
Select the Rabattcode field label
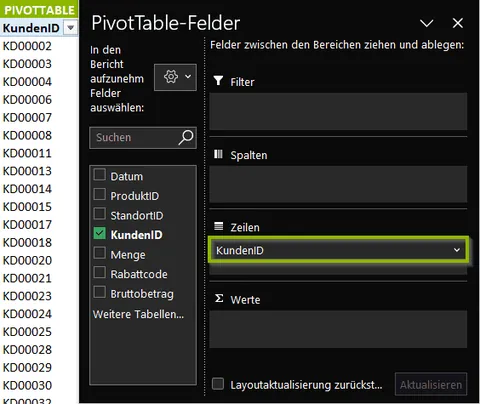(x=139, y=274)
